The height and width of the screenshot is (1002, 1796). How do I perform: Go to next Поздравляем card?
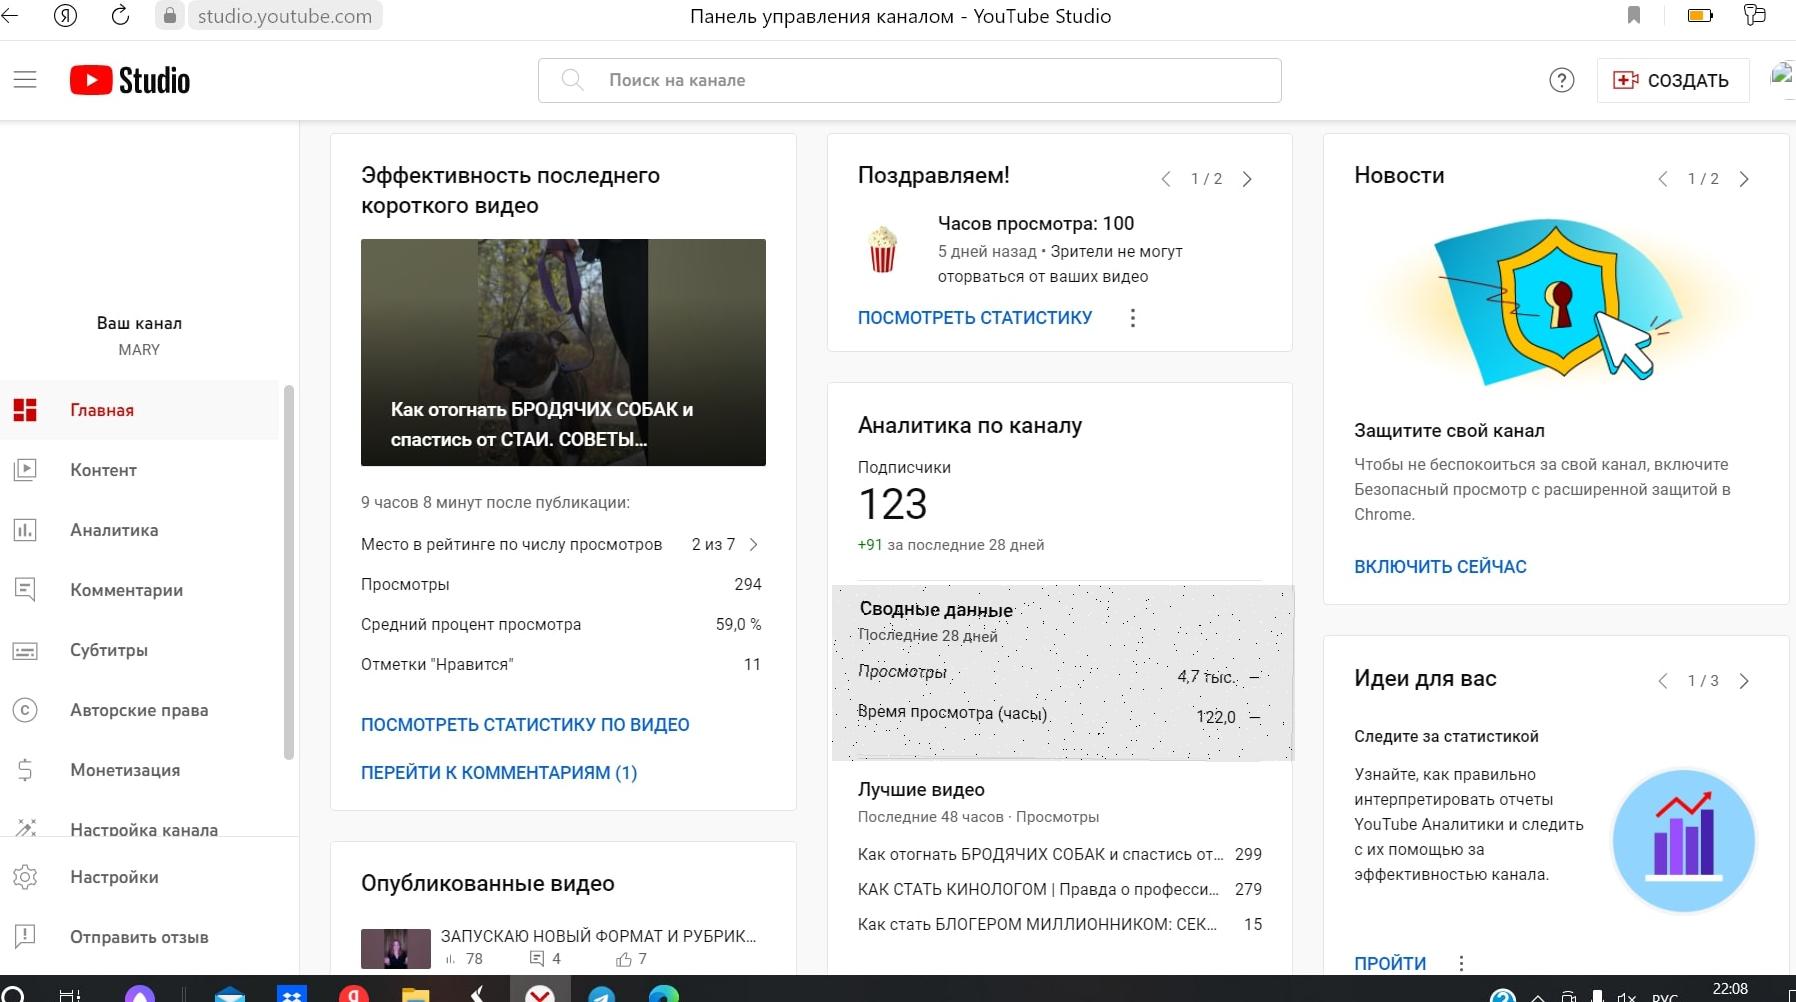tap(1247, 179)
